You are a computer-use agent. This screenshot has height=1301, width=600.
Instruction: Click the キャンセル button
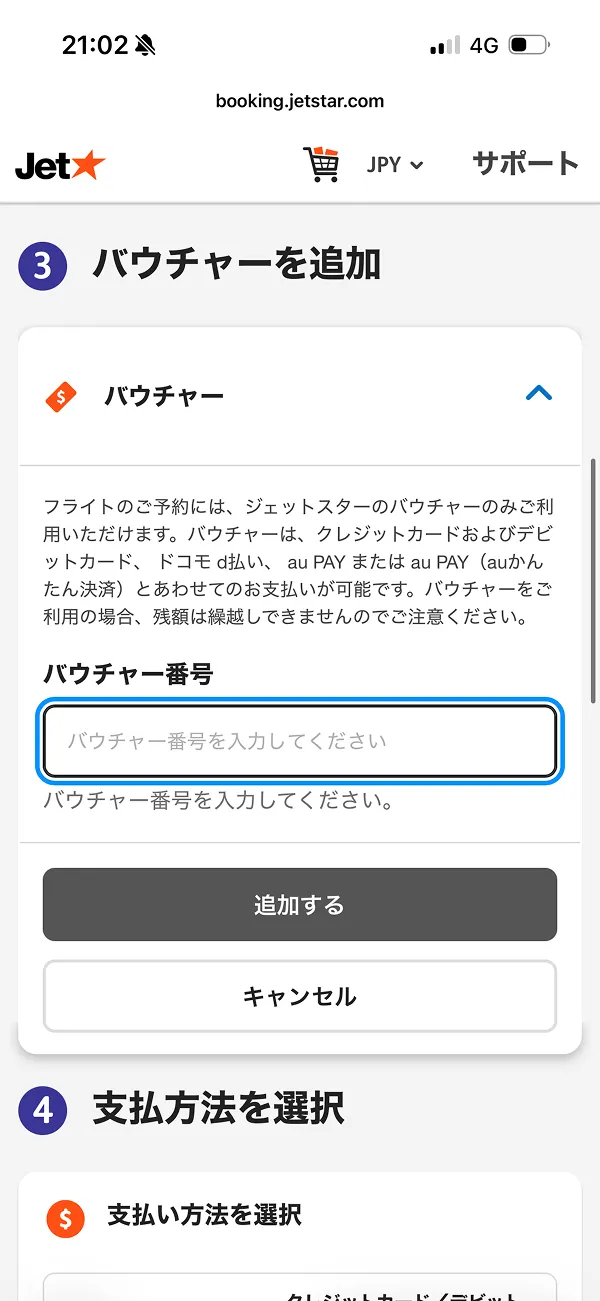point(299,996)
